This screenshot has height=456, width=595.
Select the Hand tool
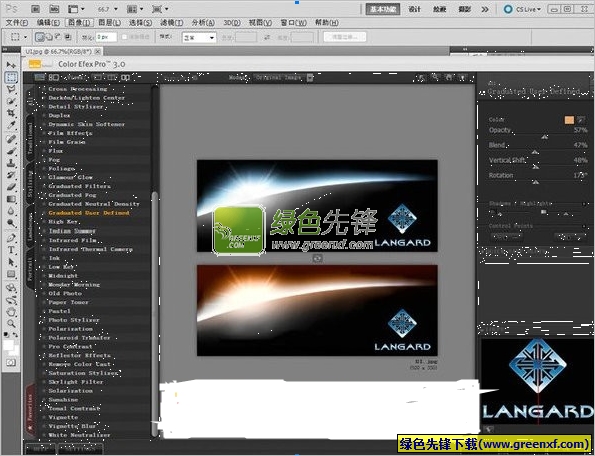click(11, 312)
